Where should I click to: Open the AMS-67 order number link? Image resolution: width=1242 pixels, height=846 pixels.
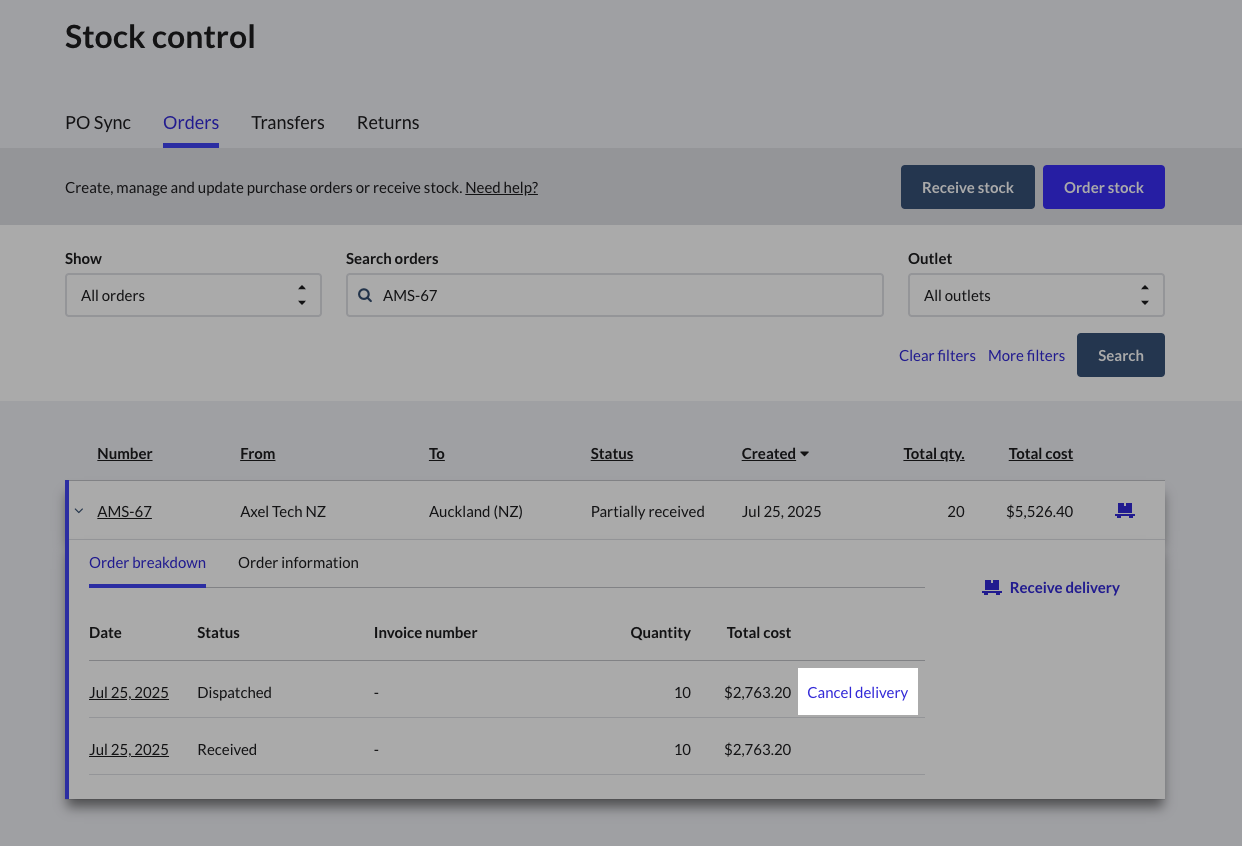tap(124, 512)
